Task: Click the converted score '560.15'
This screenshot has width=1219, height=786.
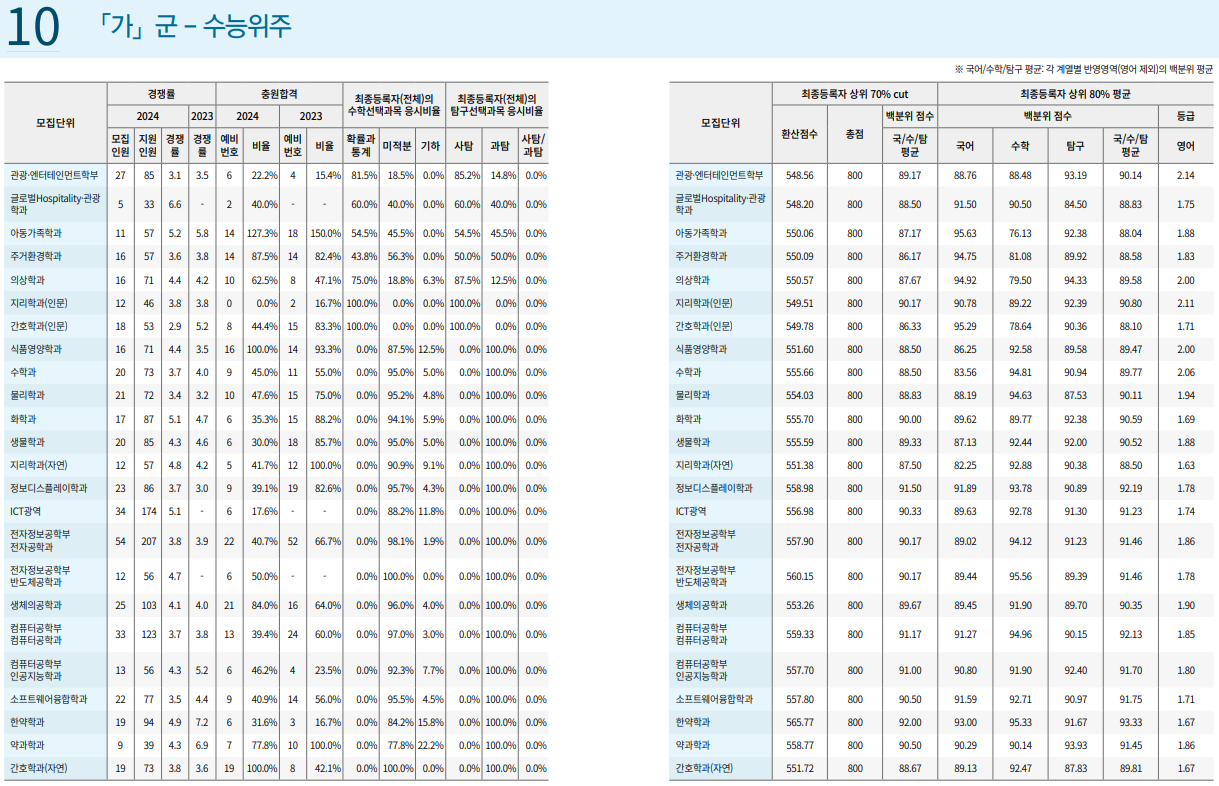Action: click(799, 576)
